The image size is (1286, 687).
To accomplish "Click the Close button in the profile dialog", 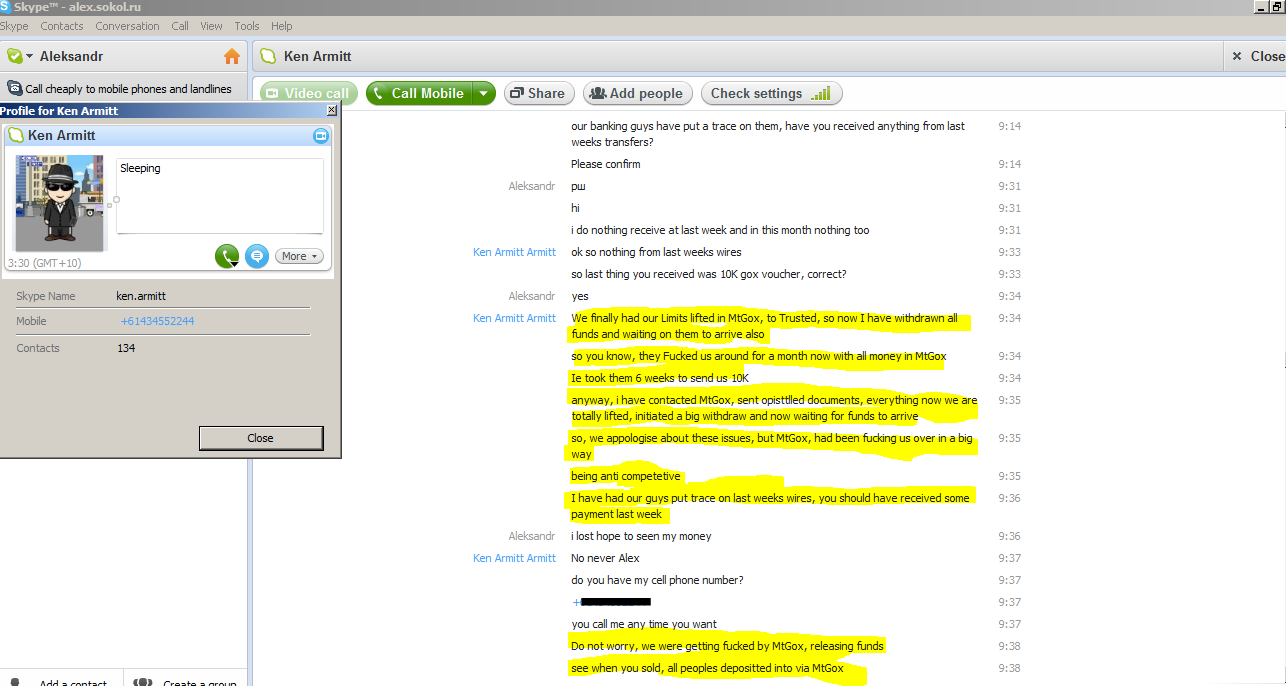I will [x=260, y=438].
